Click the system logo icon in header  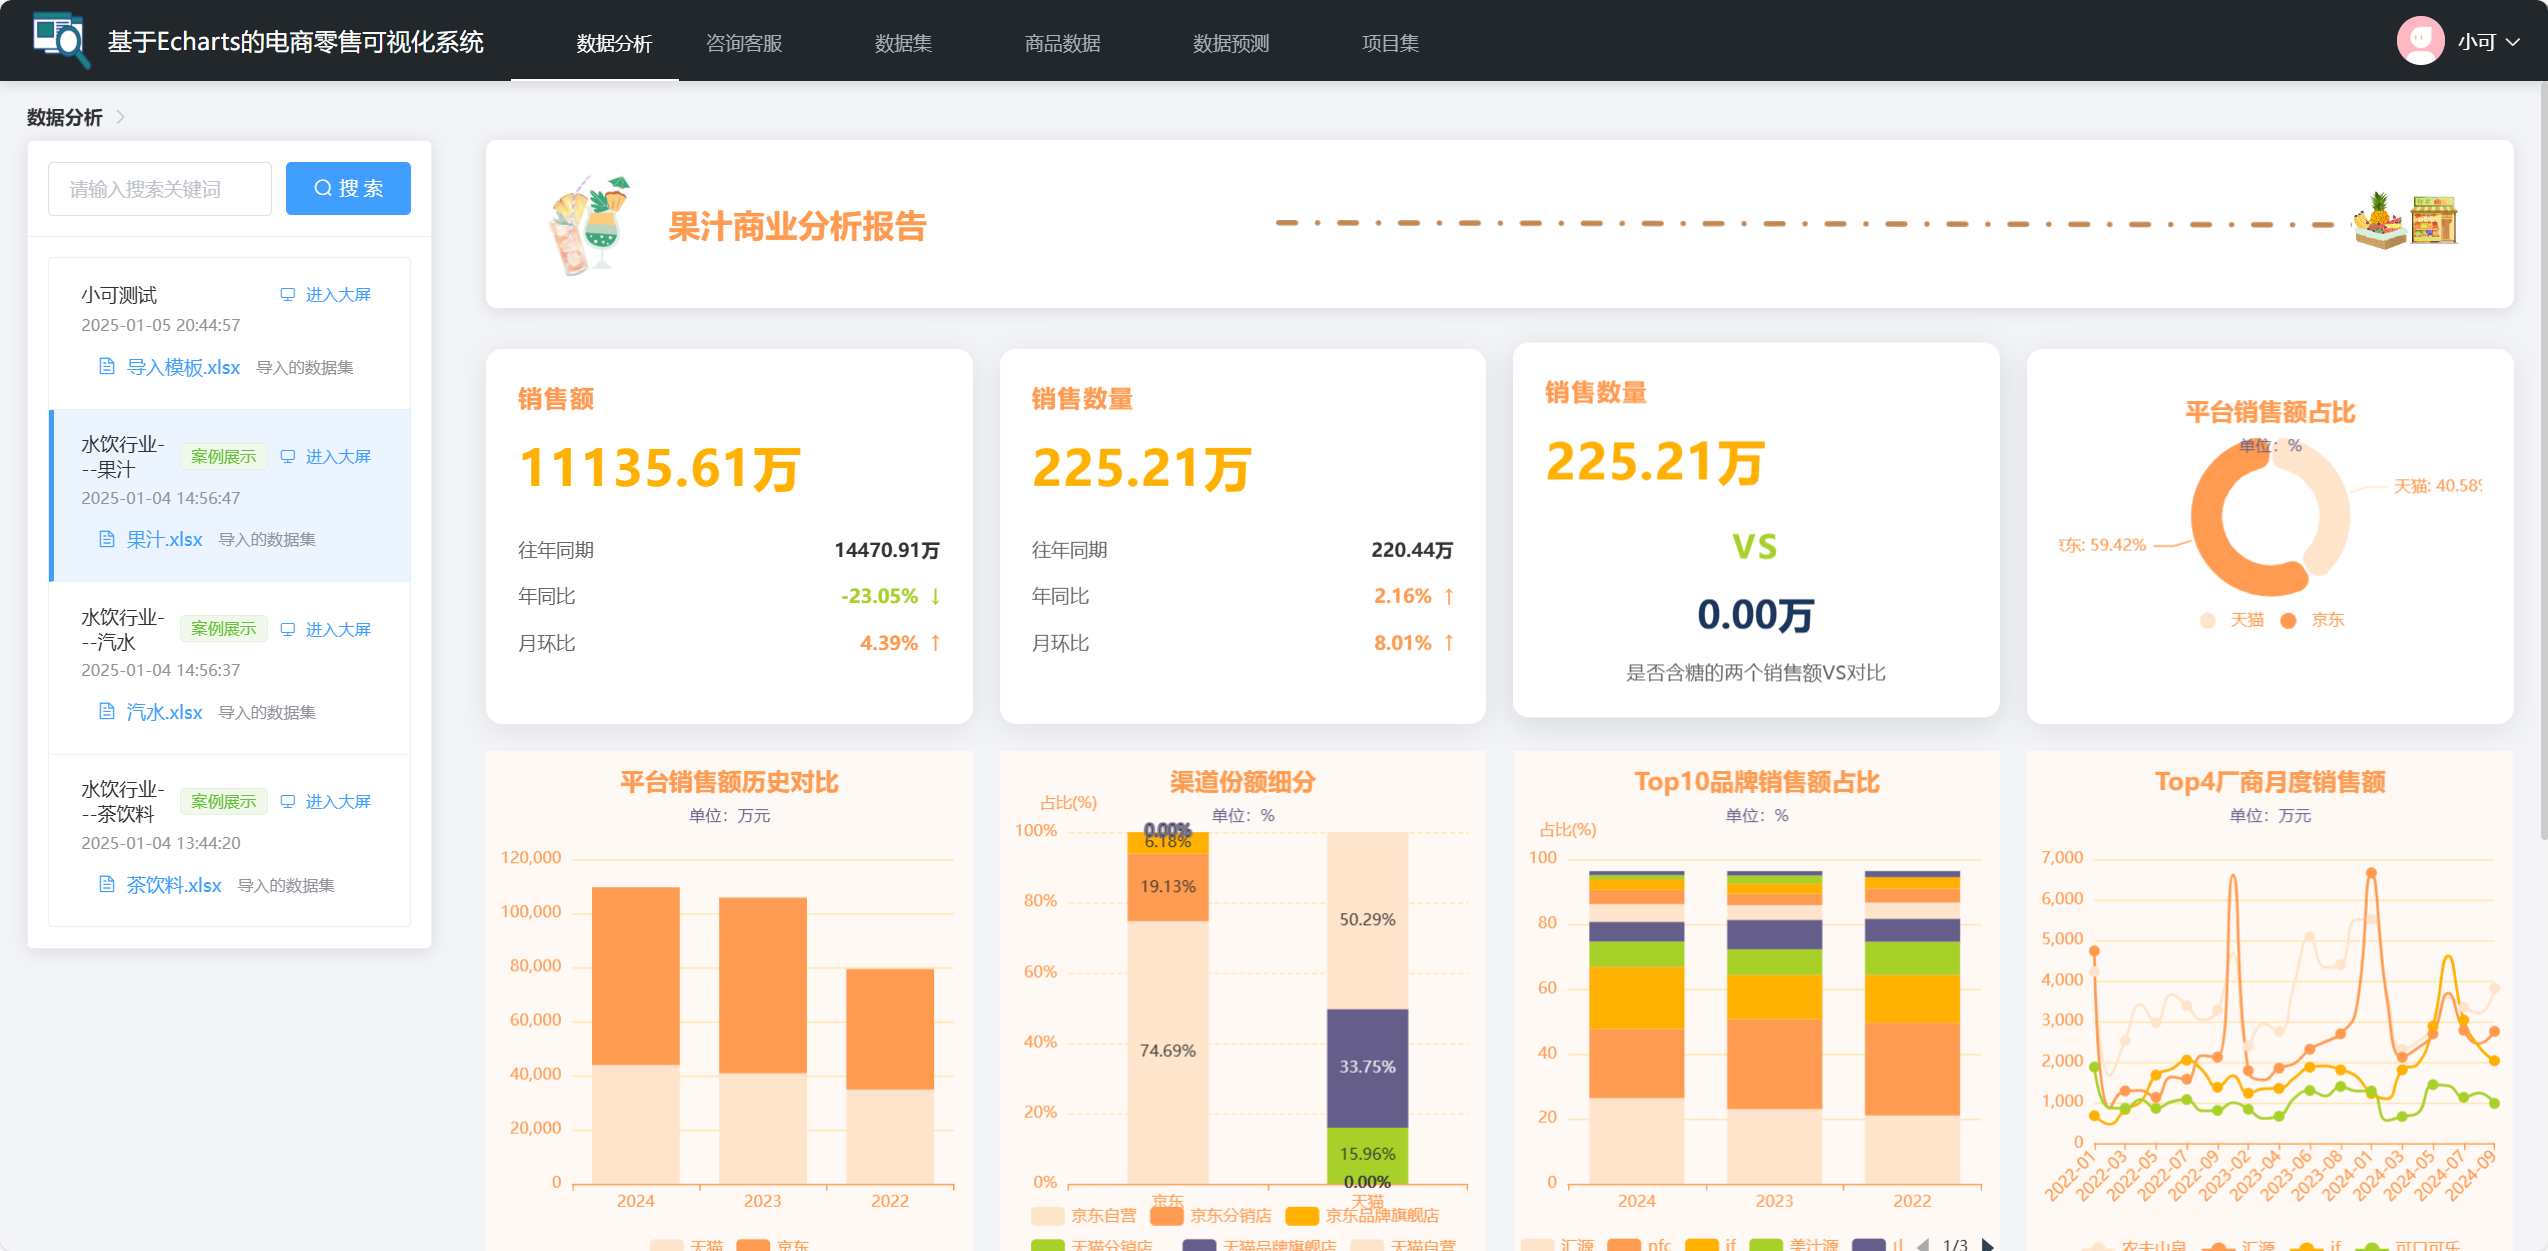click(60, 40)
